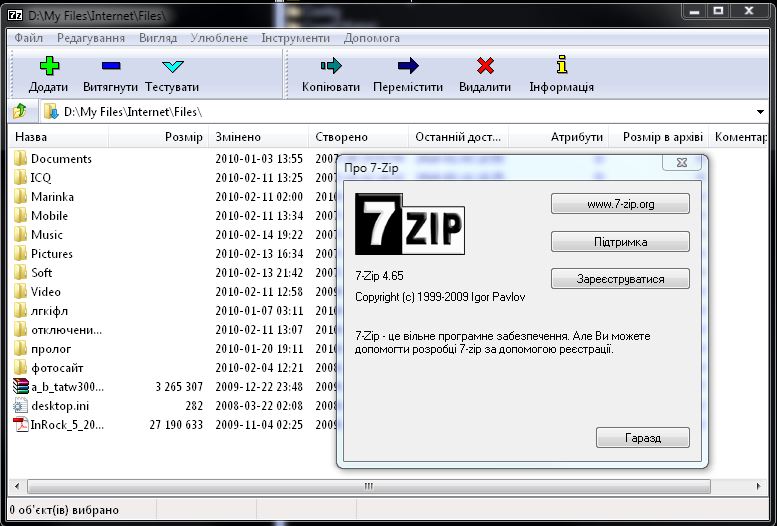Screen dimensions: 777x526
Task: Click the Mobile folder icon
Action: click(20, 216)
